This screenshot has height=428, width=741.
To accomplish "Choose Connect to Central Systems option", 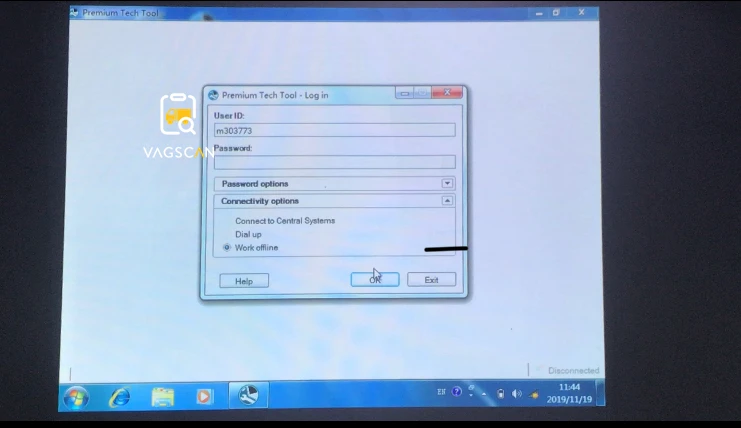I will [x=285, y=221].
